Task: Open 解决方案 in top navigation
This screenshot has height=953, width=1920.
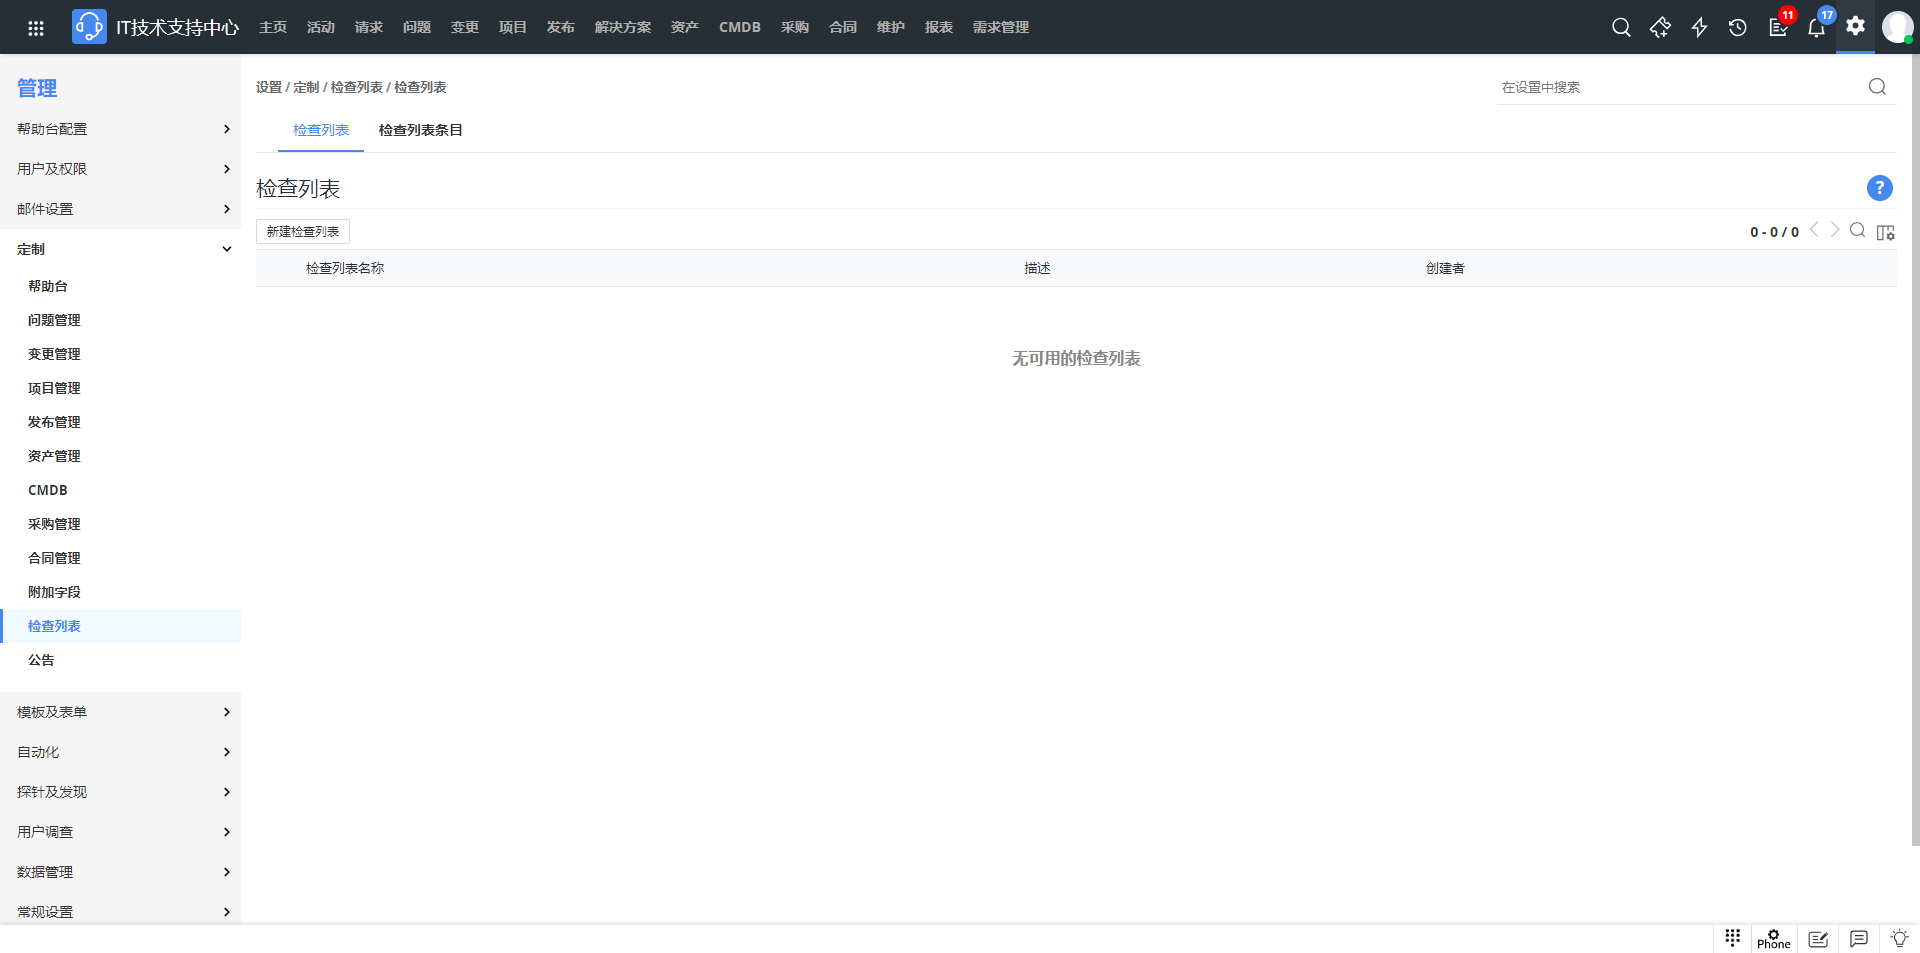Action: tap(623, 27)
